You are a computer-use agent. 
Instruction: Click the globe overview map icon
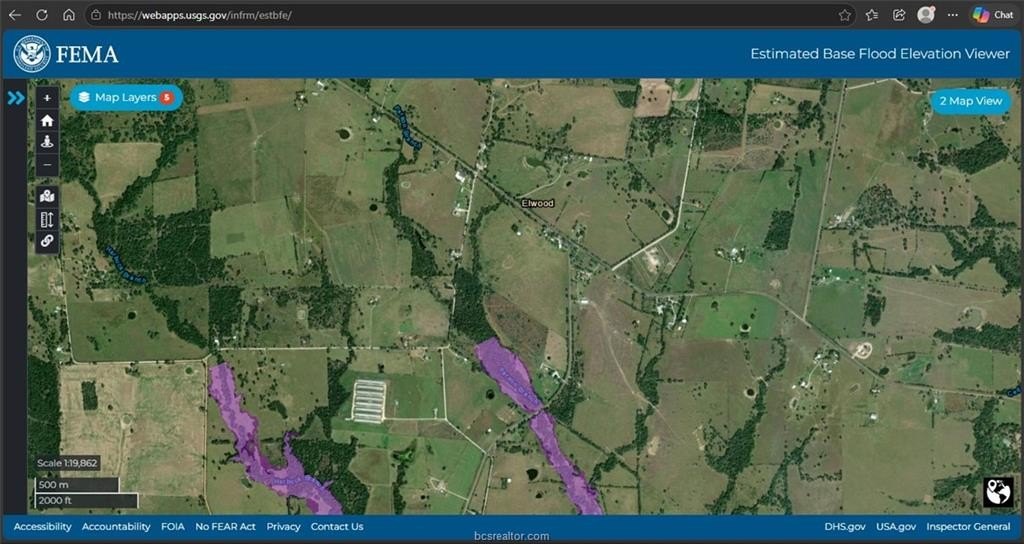click(999, 492)
